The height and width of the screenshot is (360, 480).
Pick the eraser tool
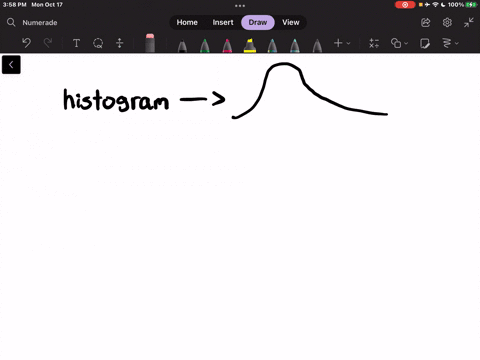(x=150, y=43)
